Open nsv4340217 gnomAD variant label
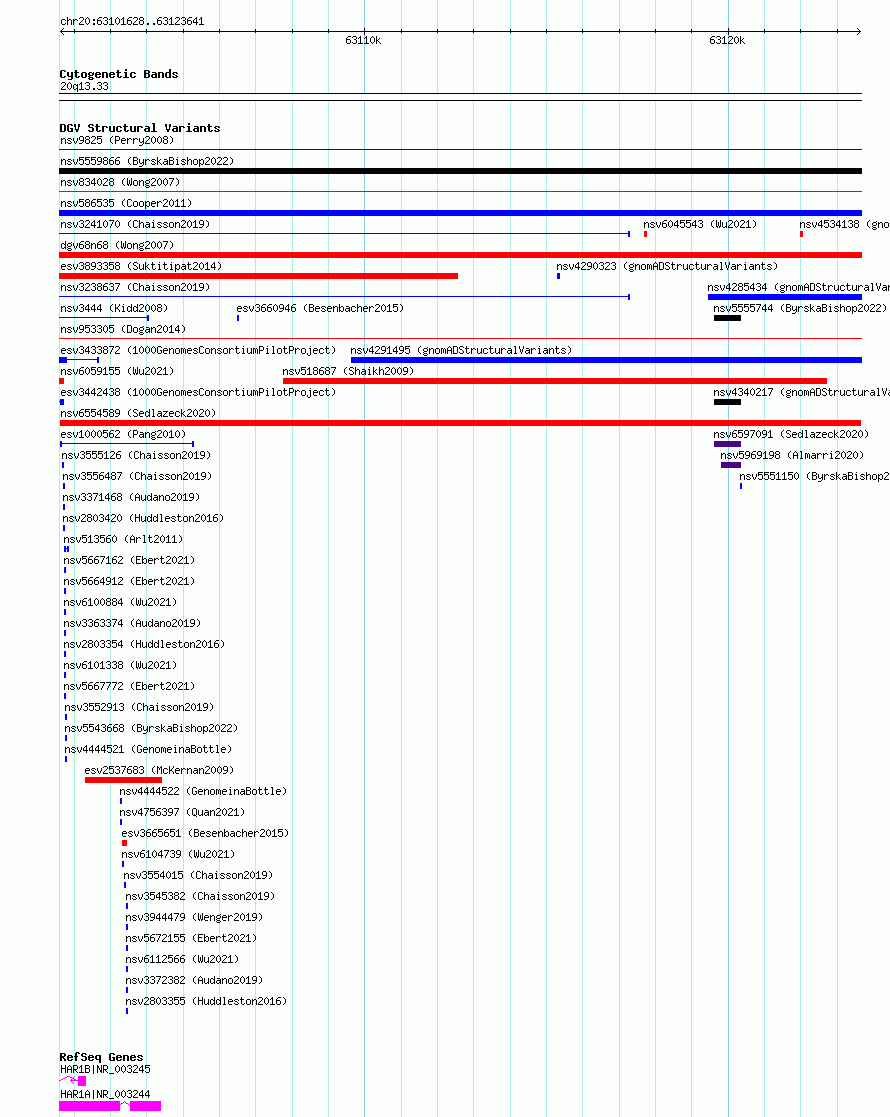The width and height of the screenshot is (890, 1117). (x=801, y=393)
